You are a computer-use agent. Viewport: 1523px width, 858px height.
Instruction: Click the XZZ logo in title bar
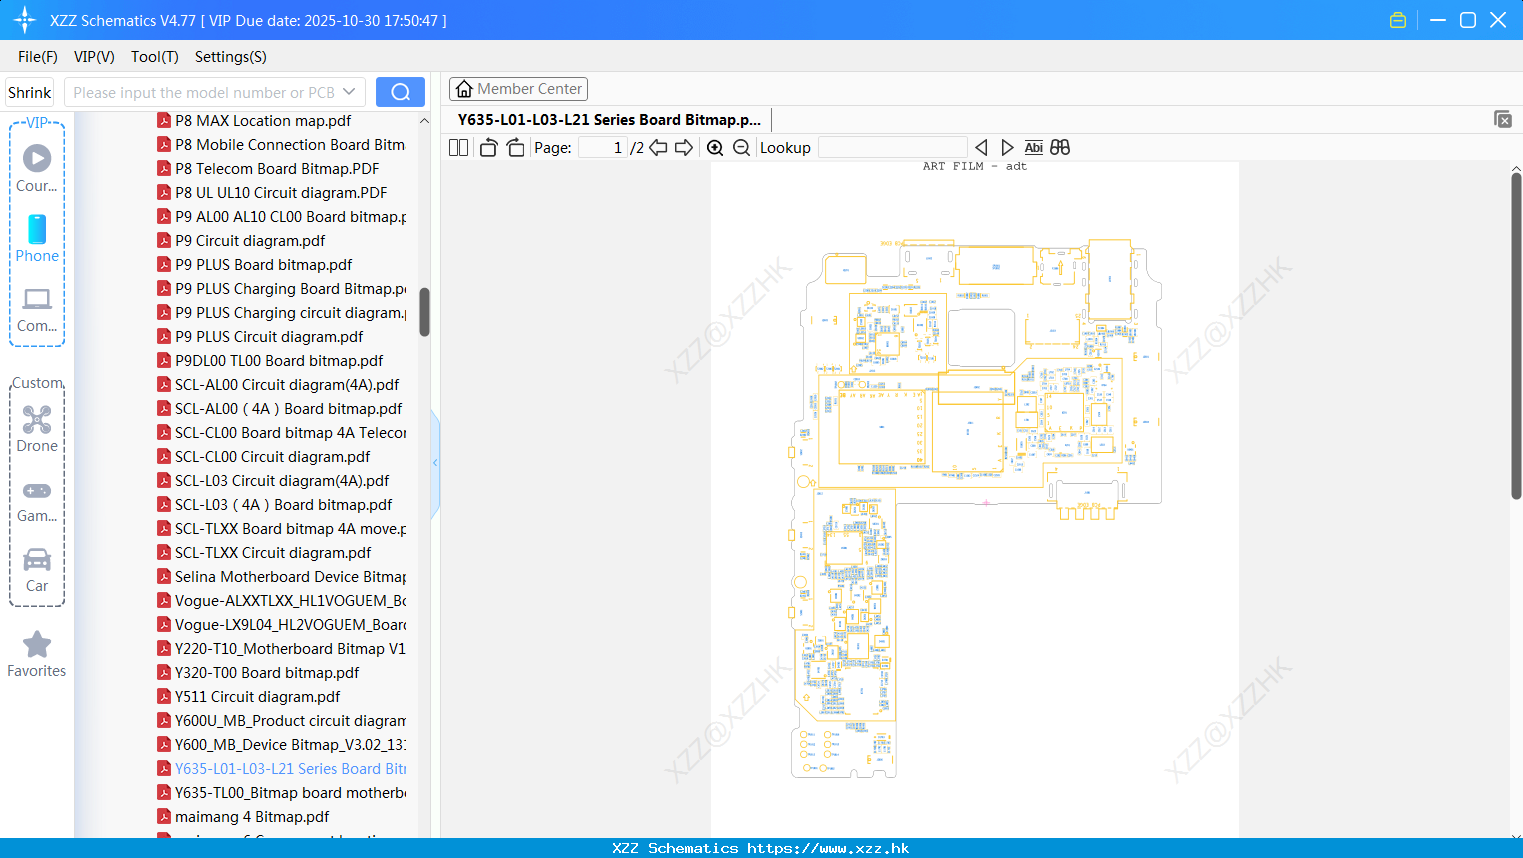pos(25,20)
